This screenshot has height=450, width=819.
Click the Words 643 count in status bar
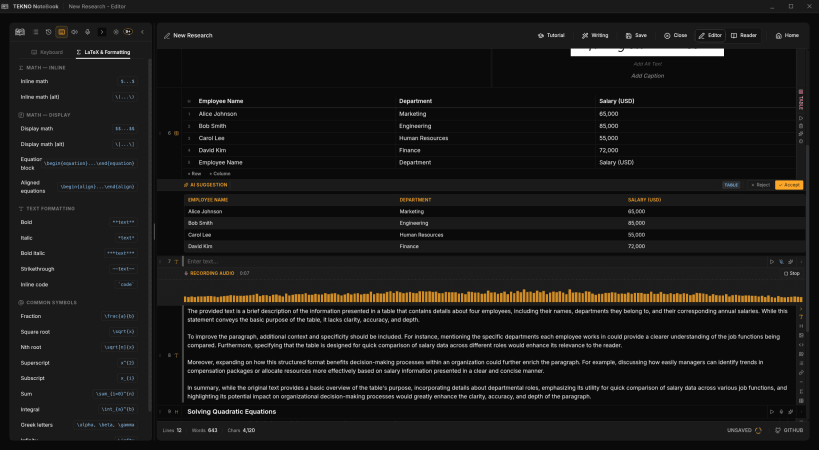pyautogui.click(x=204, y=431)
